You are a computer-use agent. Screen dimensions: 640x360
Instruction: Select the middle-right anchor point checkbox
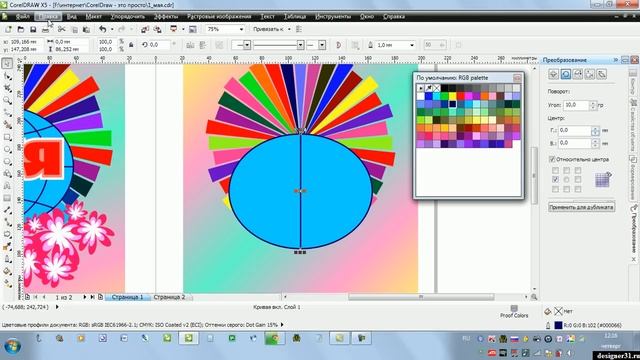(578, 180)
